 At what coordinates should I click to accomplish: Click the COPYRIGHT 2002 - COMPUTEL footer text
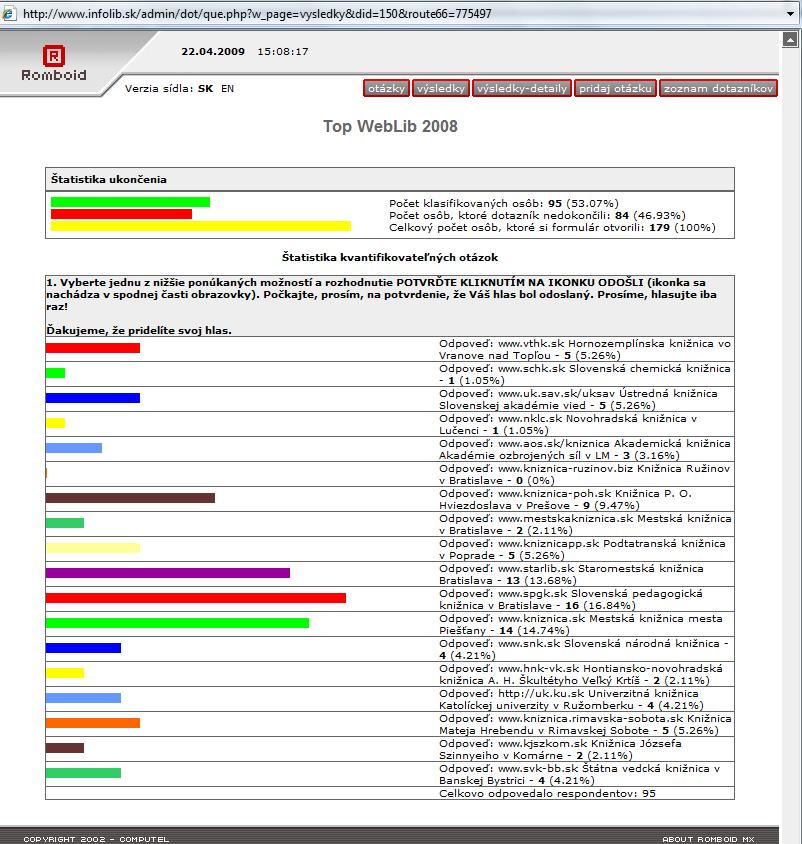pos(96,839)
